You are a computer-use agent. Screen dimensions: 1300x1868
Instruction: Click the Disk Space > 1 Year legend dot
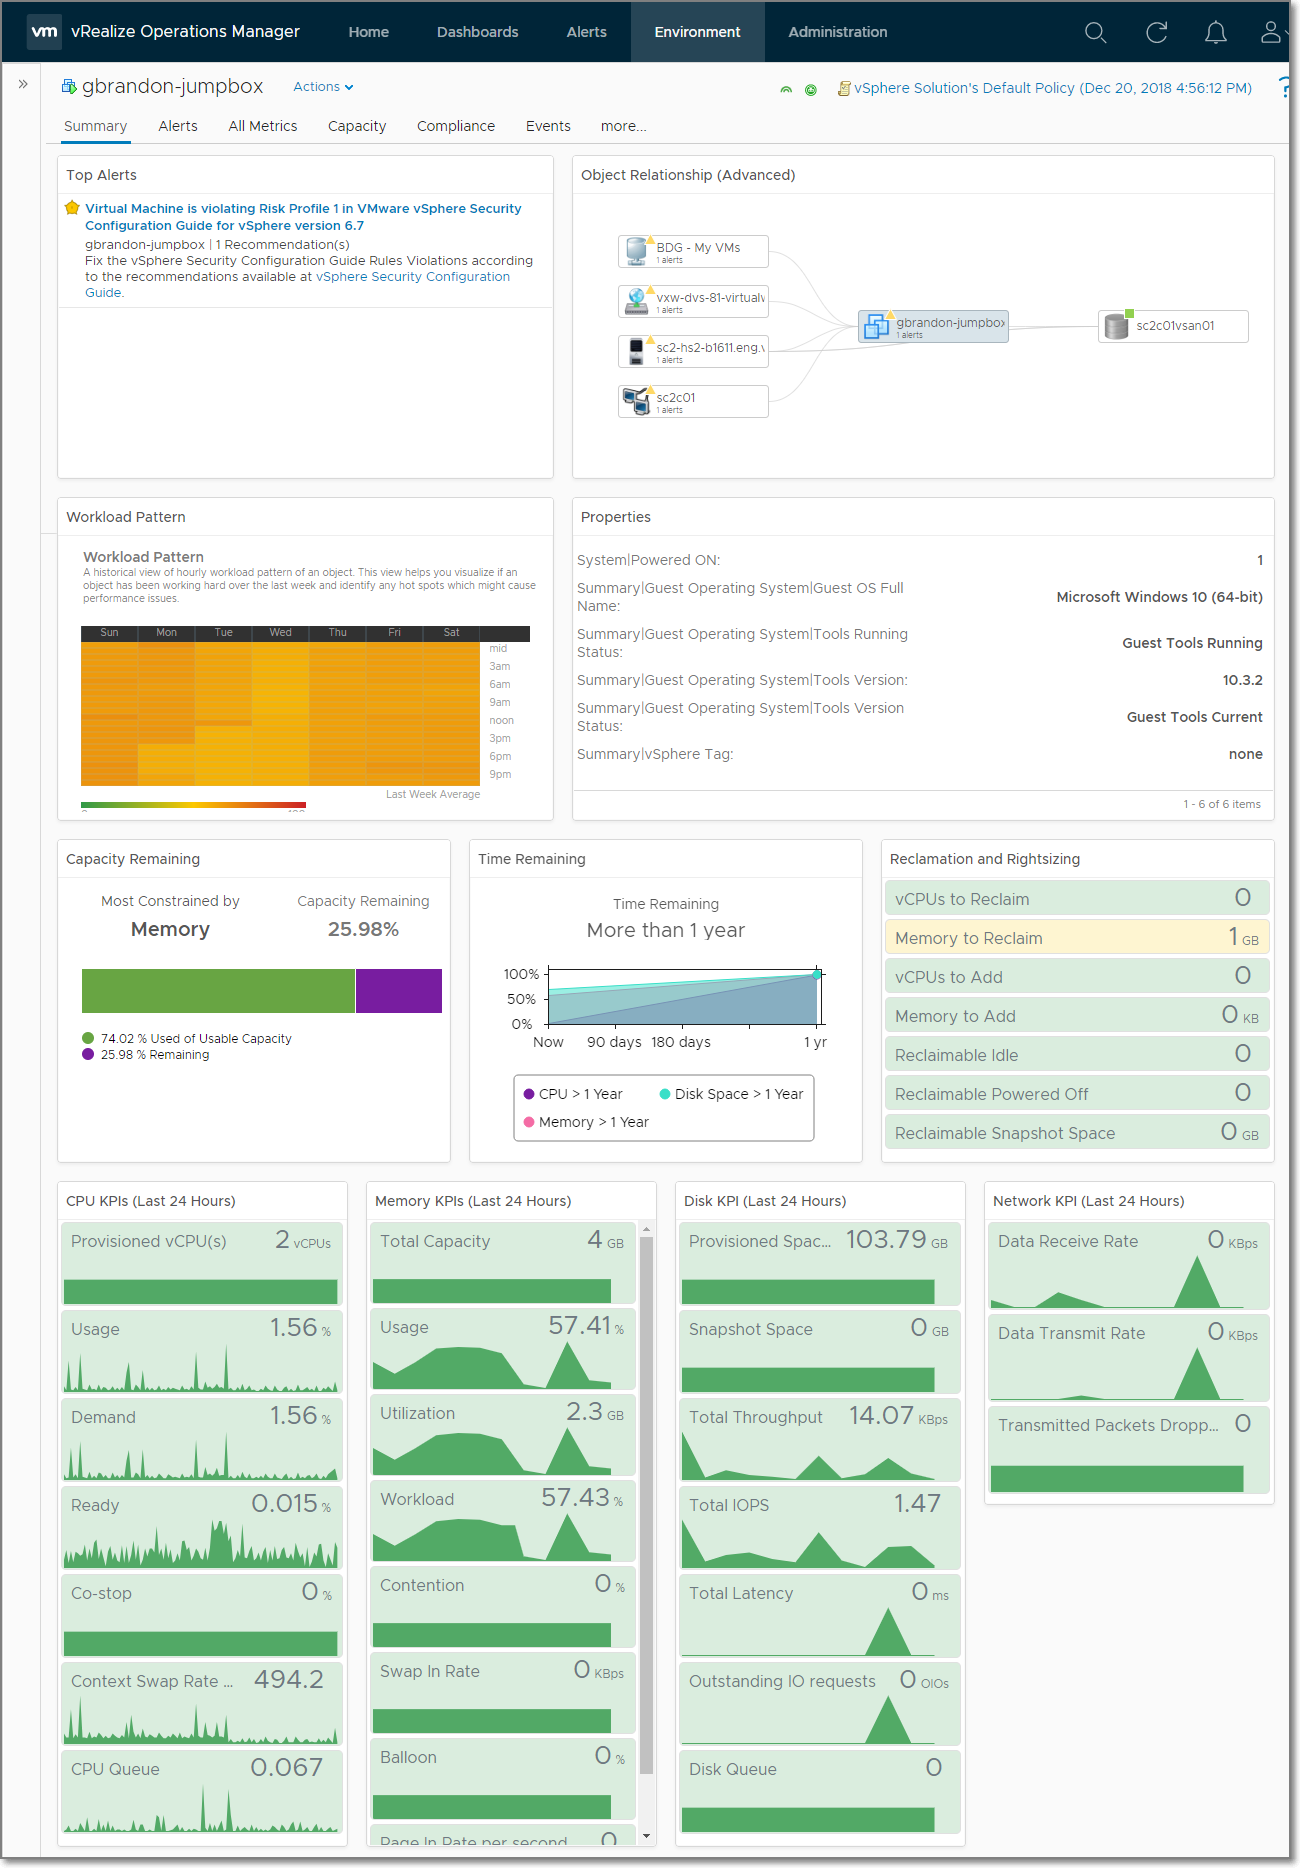click(x=665, y=1094)
